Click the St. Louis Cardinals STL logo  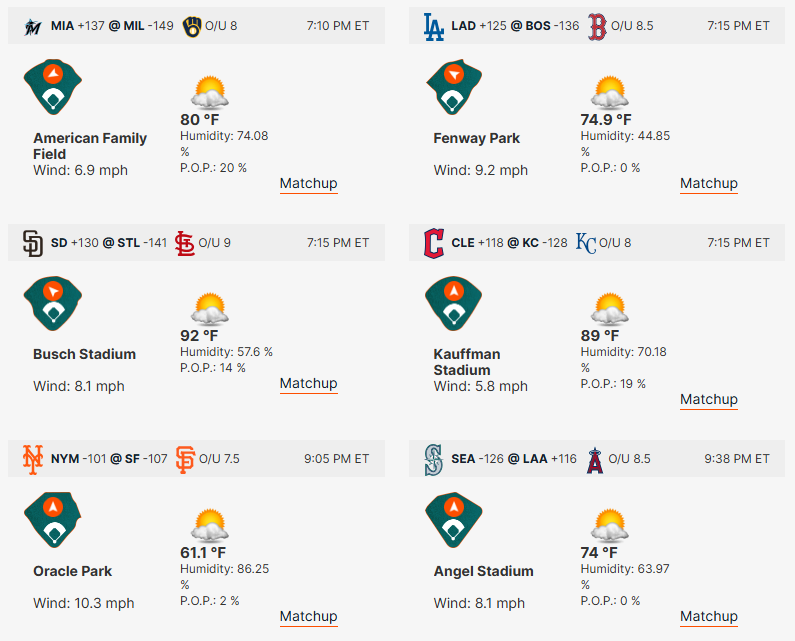tap(185, 243)
